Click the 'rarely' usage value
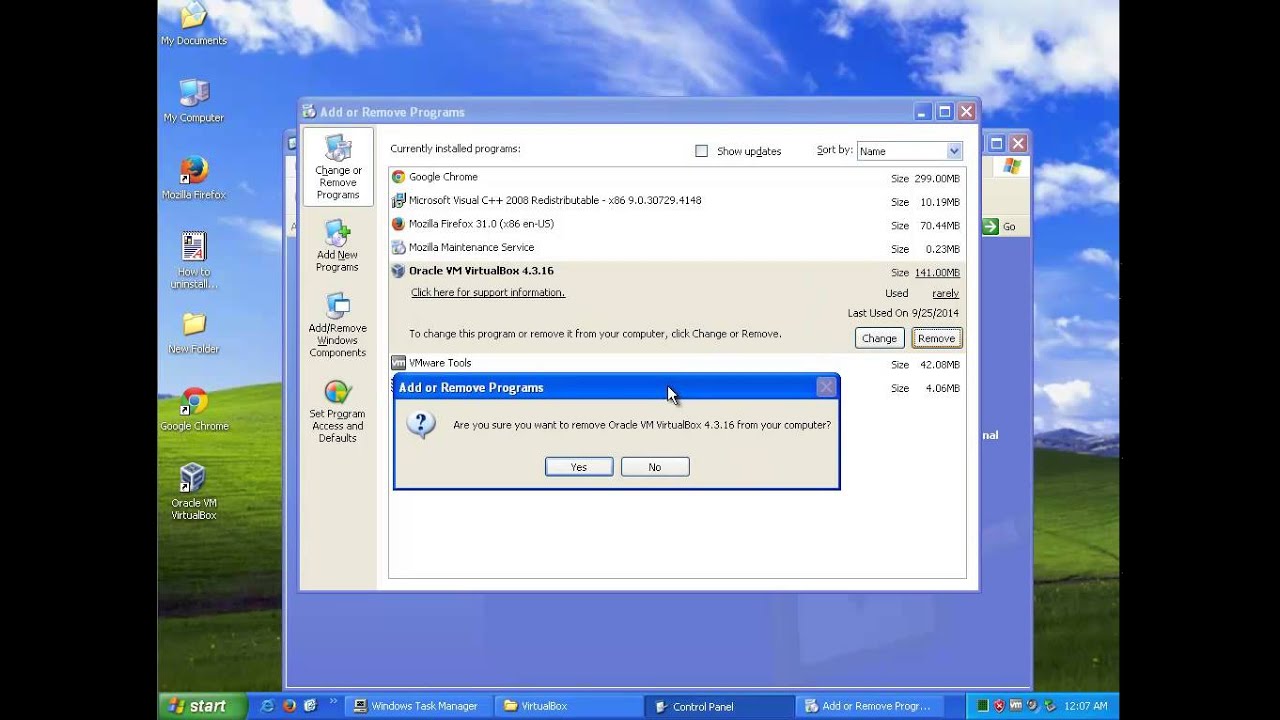The width and height of the screenshot is (1280, 720). tap(945, 294)
